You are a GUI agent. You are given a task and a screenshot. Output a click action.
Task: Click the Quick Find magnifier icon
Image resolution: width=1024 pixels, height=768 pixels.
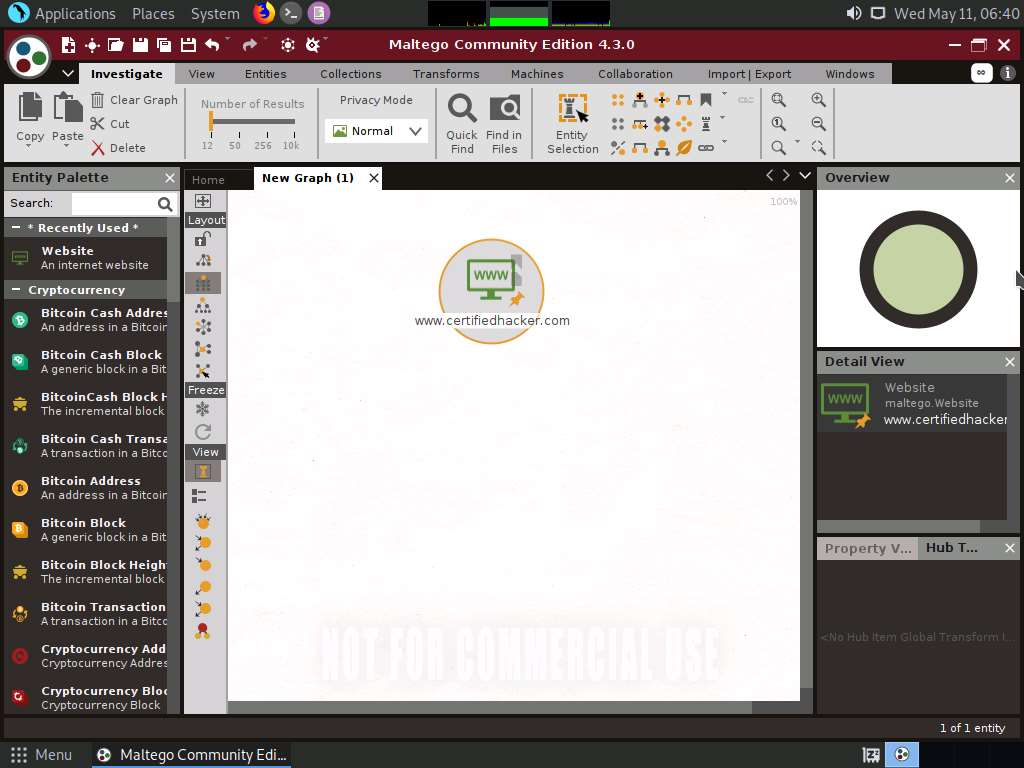click(x=462, y=108)
